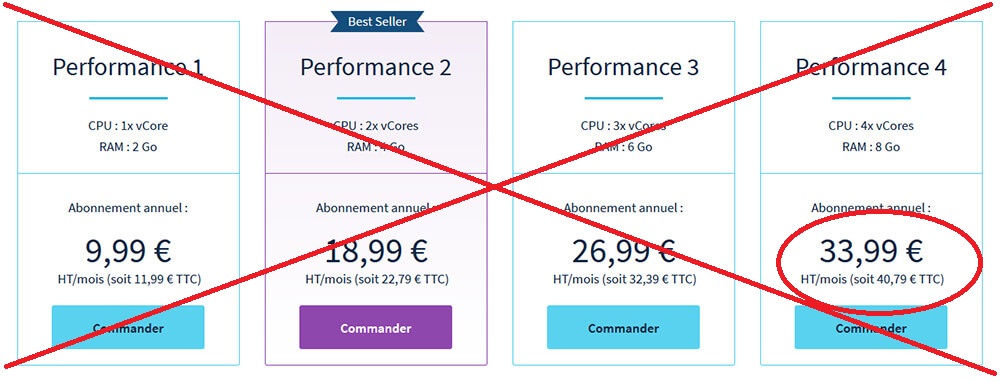
Task: Click Commander button under Performance 1
Action: pyautogui.click(x=128, y=327)
